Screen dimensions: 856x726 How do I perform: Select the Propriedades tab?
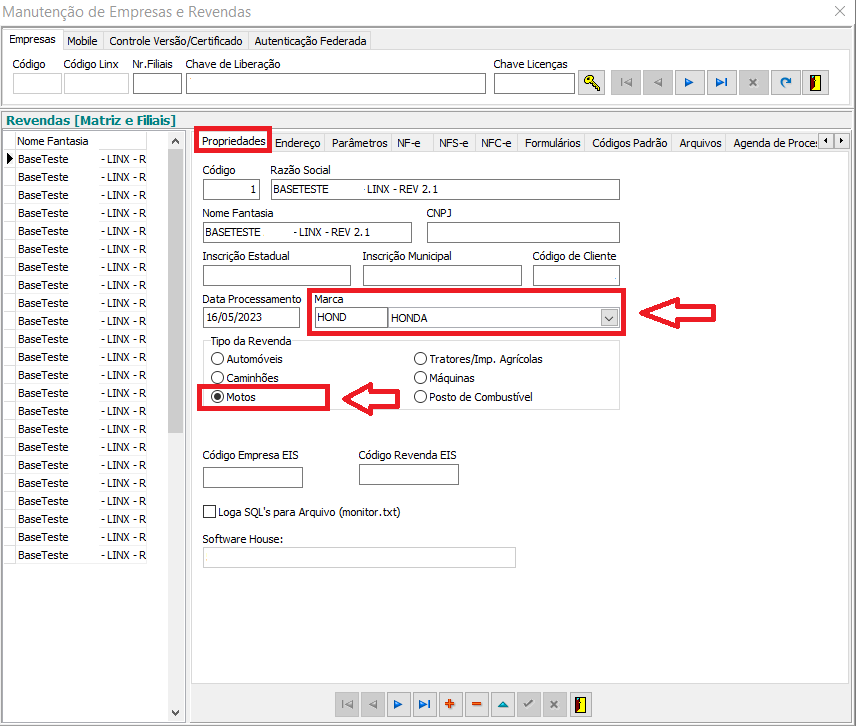pos(234,141)
